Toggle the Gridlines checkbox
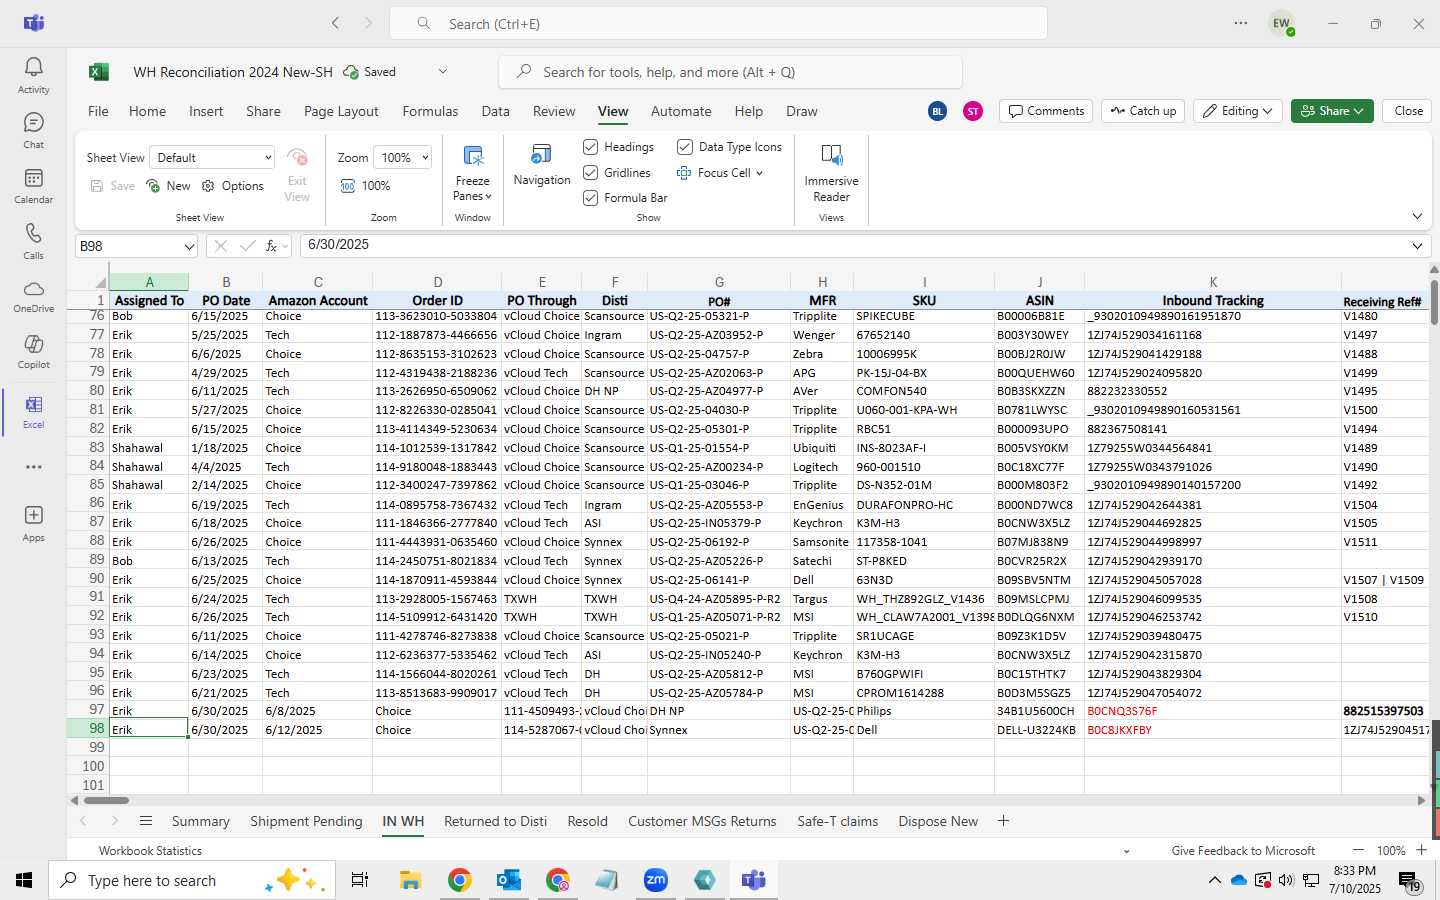Viewport: 1440px width, 900px height. coord(591,173)
